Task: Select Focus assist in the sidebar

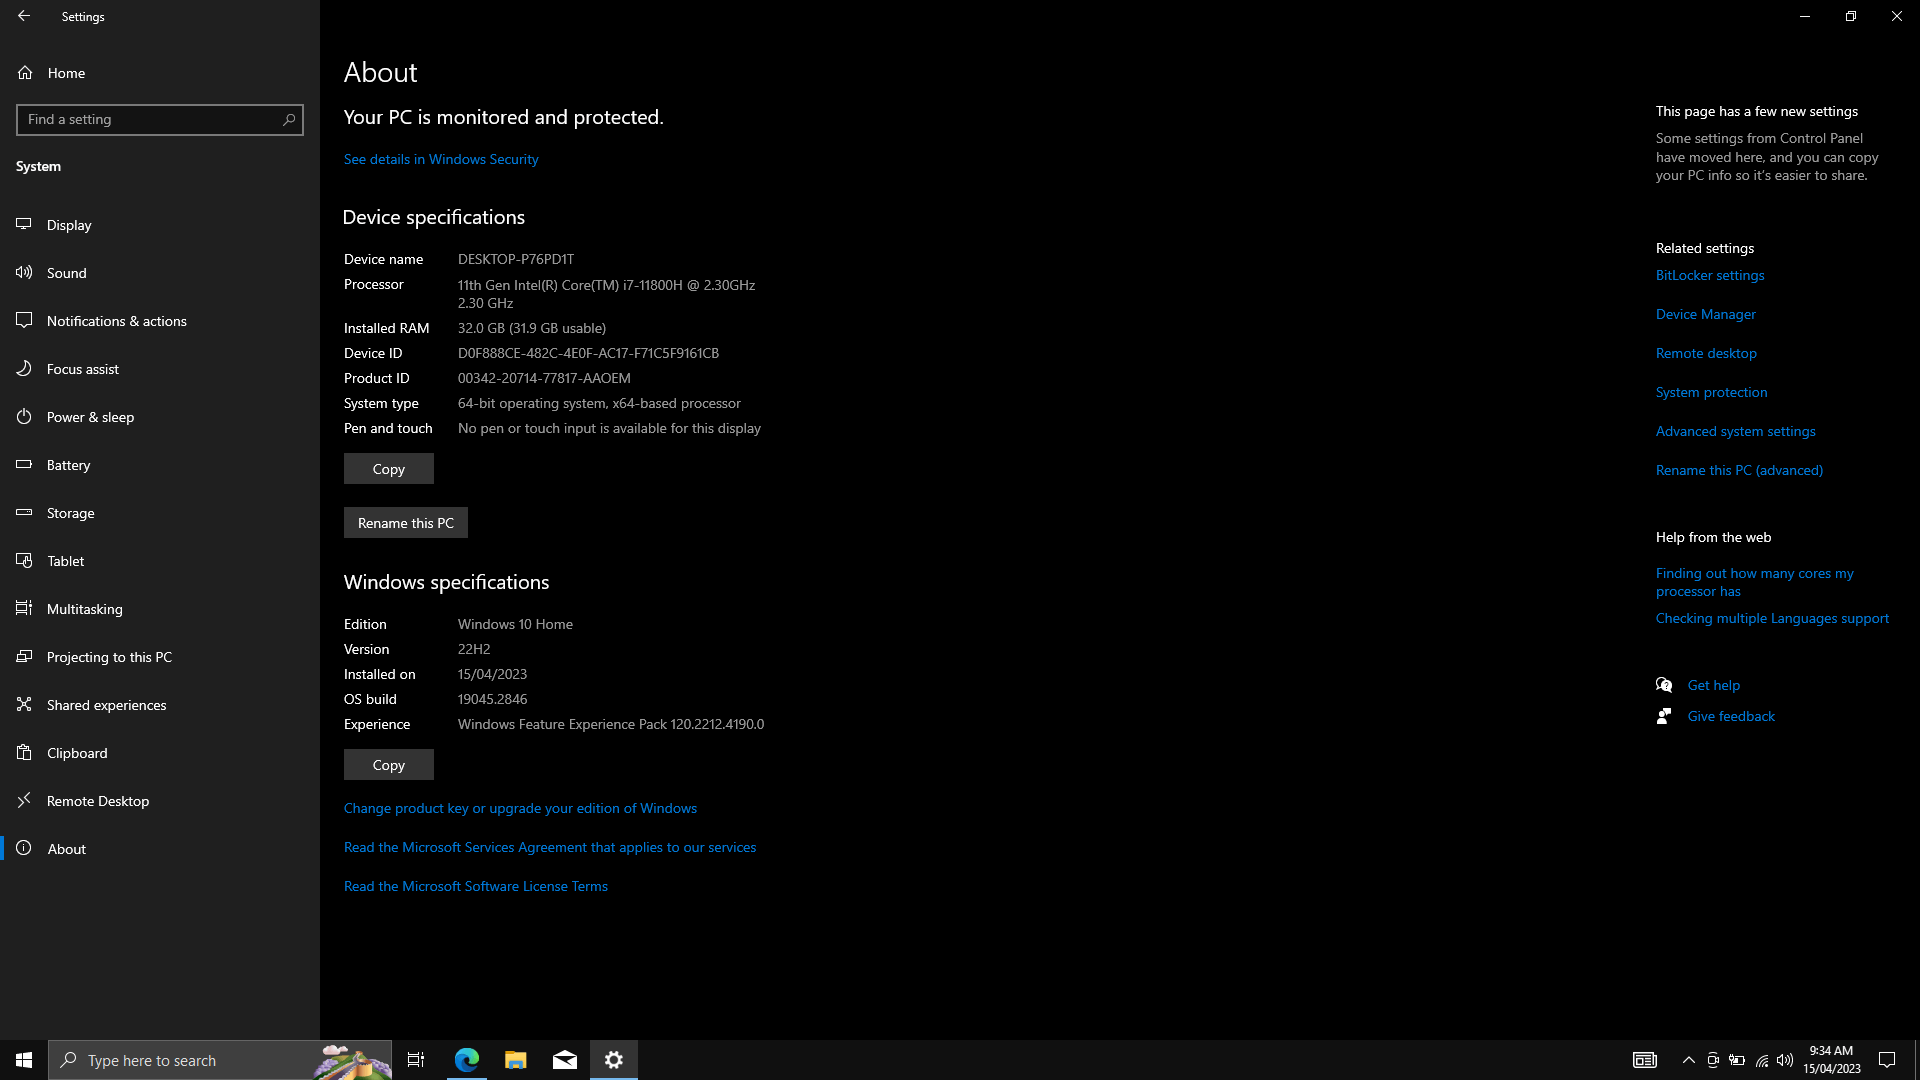Action: tap(160, 369)
